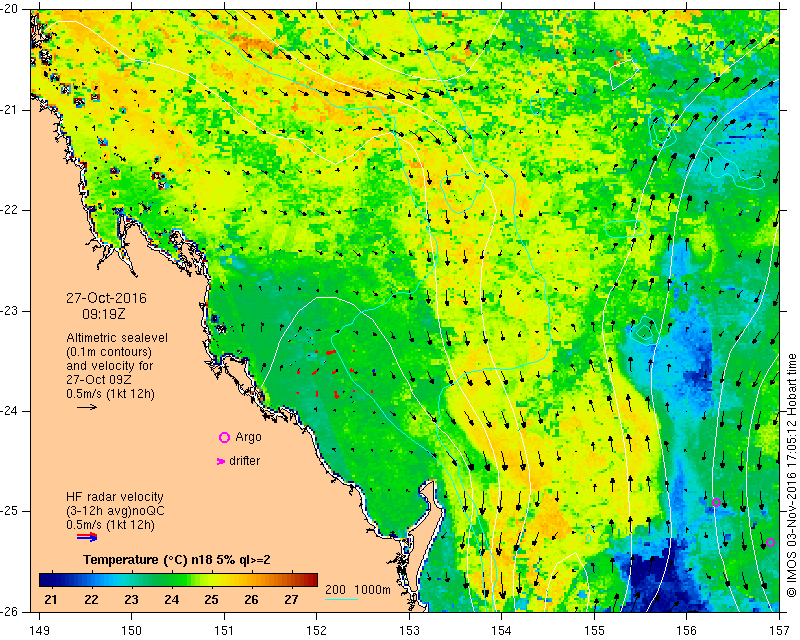Screen dimensions: 800x640
Task: Click the colorbar tick label '25'
Action: (x=211, y=599)
